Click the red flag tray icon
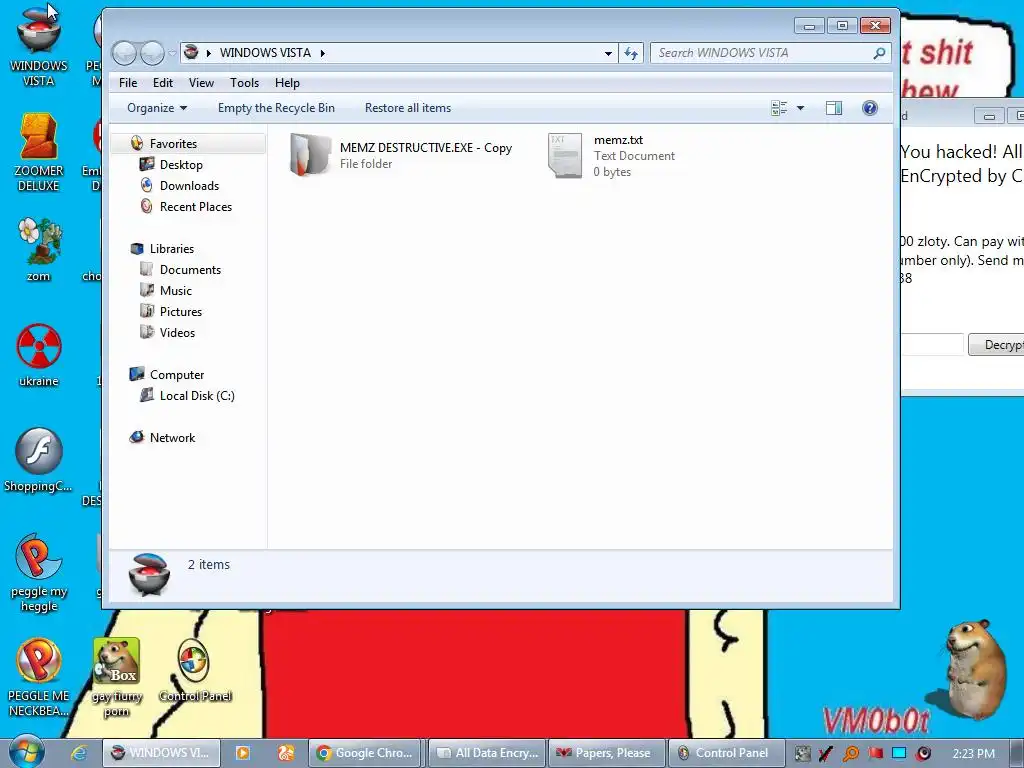 click(876, 753)
